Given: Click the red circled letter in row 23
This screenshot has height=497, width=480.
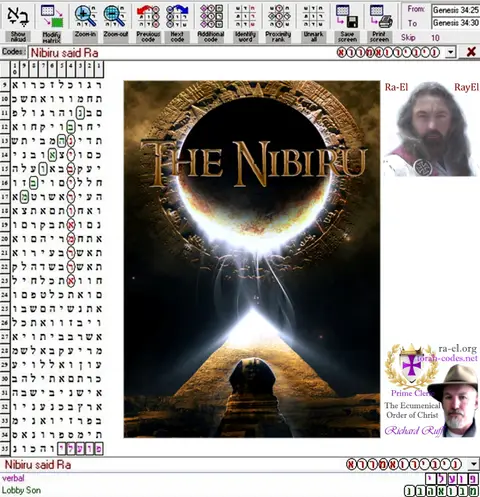Looking at the screenshot, I should click(71, 281).
